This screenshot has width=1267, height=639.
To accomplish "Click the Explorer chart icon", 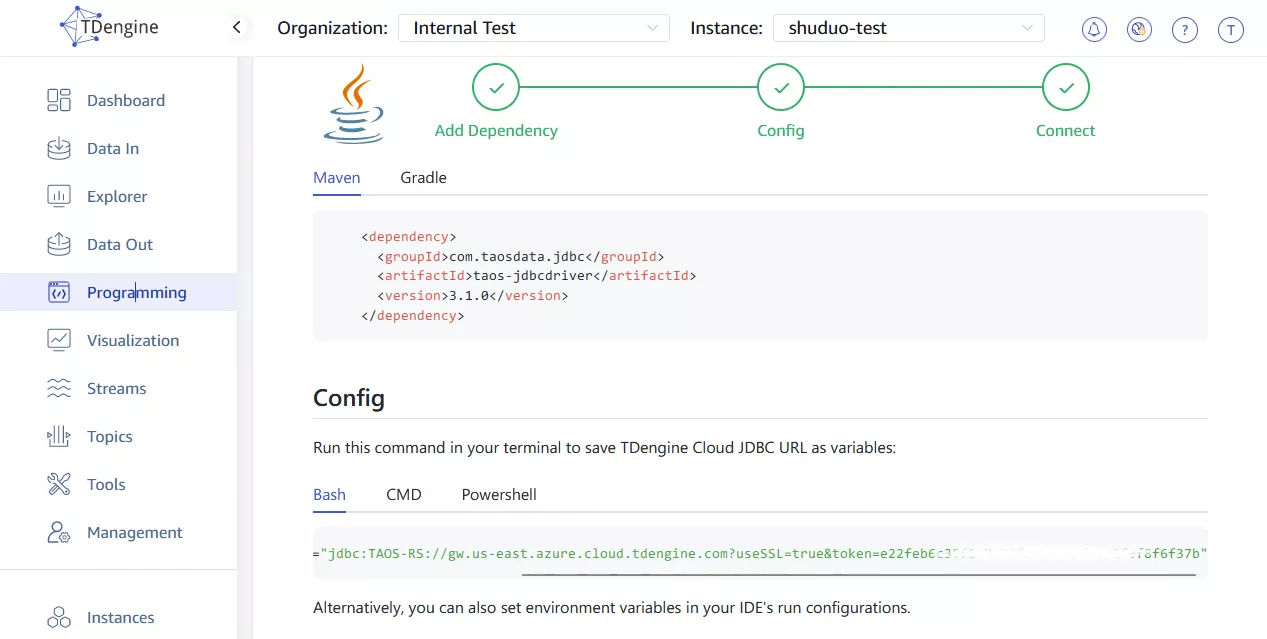I will [x=59, y=196].
